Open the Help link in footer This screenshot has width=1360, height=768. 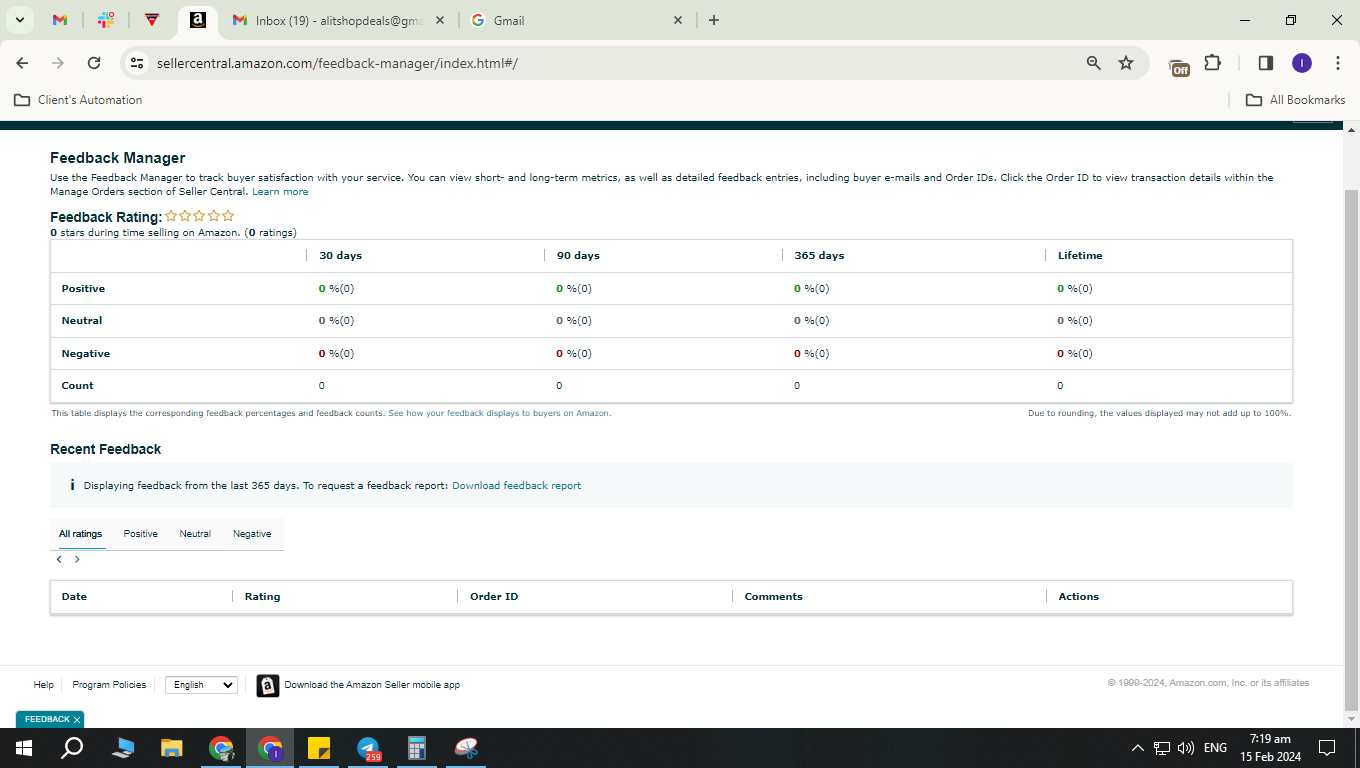43,685
